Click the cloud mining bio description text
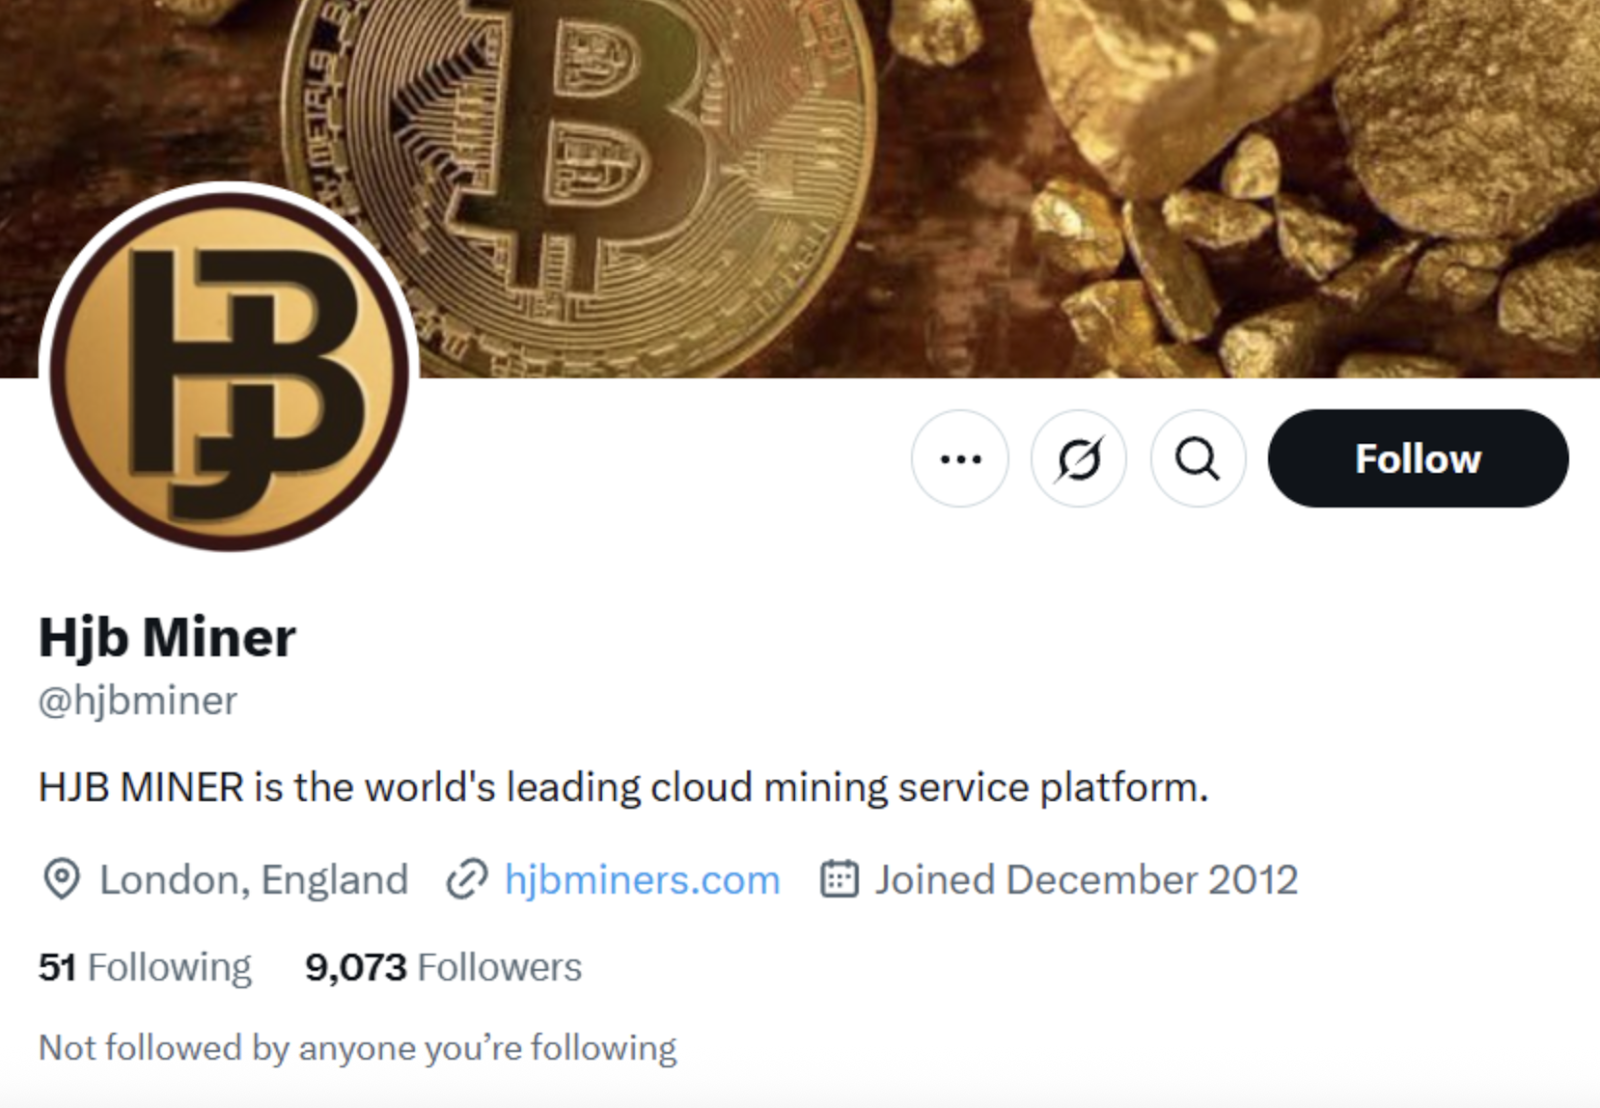The width and height of the screenshot is (1600, 1108). click(x=623, y=788)
